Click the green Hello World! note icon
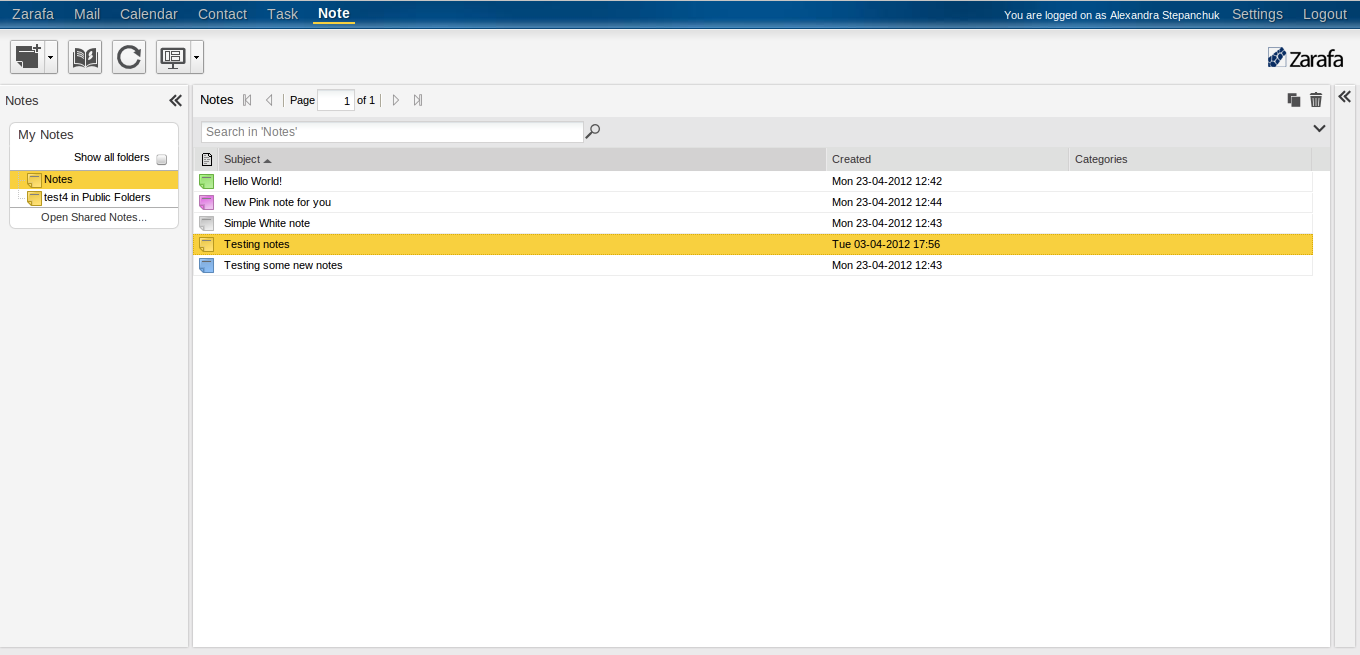The height and width of the screenshot is (655, 1360). click(x=207, y=181)
